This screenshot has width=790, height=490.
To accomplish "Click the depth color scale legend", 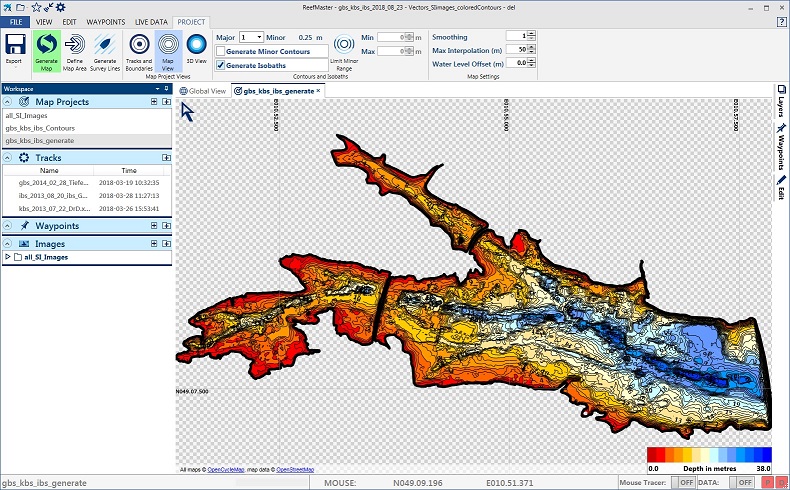I will [x=709, y=454].
